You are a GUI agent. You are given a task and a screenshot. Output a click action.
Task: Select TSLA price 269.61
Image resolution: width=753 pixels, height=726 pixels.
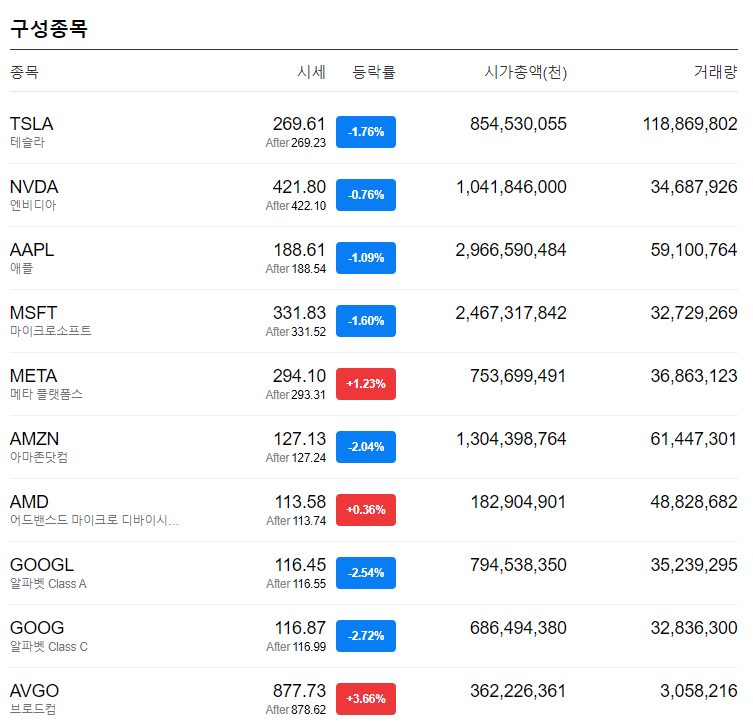[x=299, y=124]
